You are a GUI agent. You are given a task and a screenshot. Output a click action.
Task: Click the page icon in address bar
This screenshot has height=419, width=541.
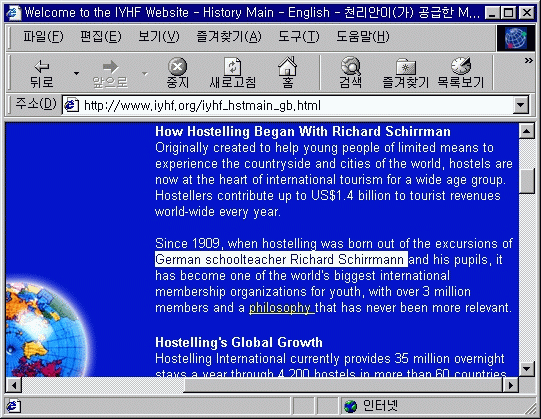point(71,105)
